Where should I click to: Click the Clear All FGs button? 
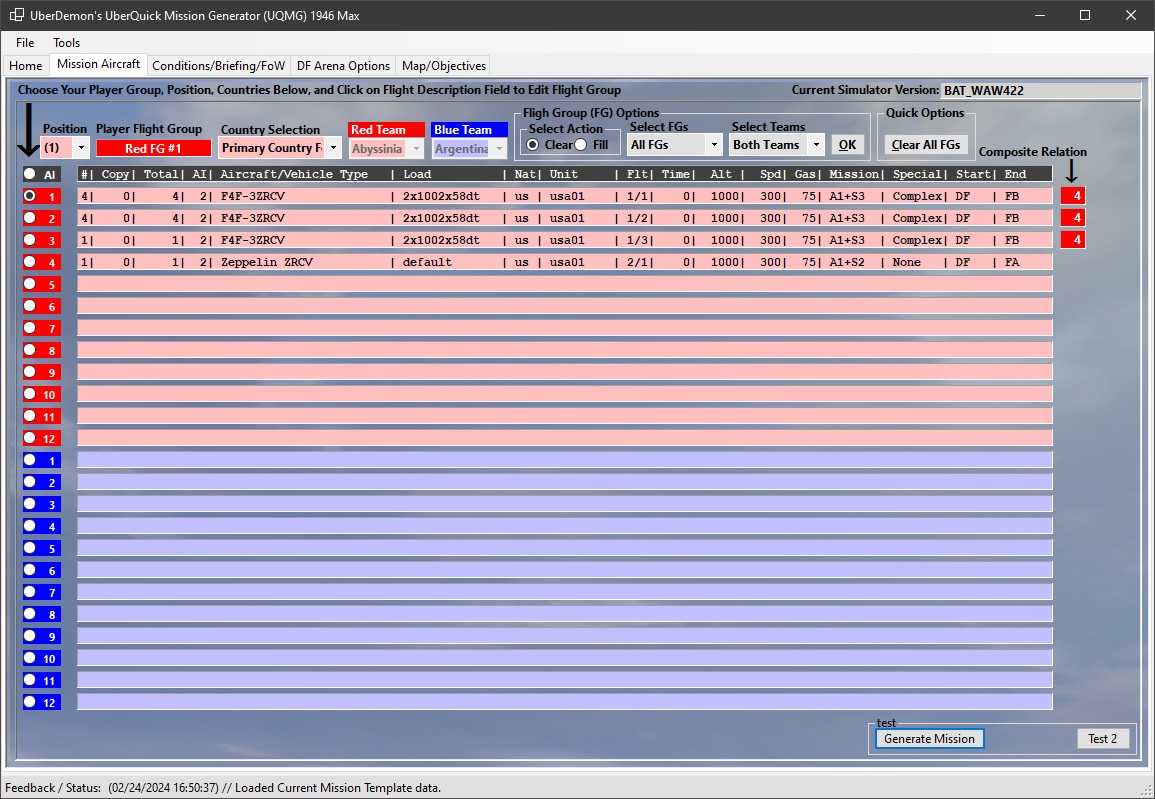pyautogui.click(x=926, y=145)
